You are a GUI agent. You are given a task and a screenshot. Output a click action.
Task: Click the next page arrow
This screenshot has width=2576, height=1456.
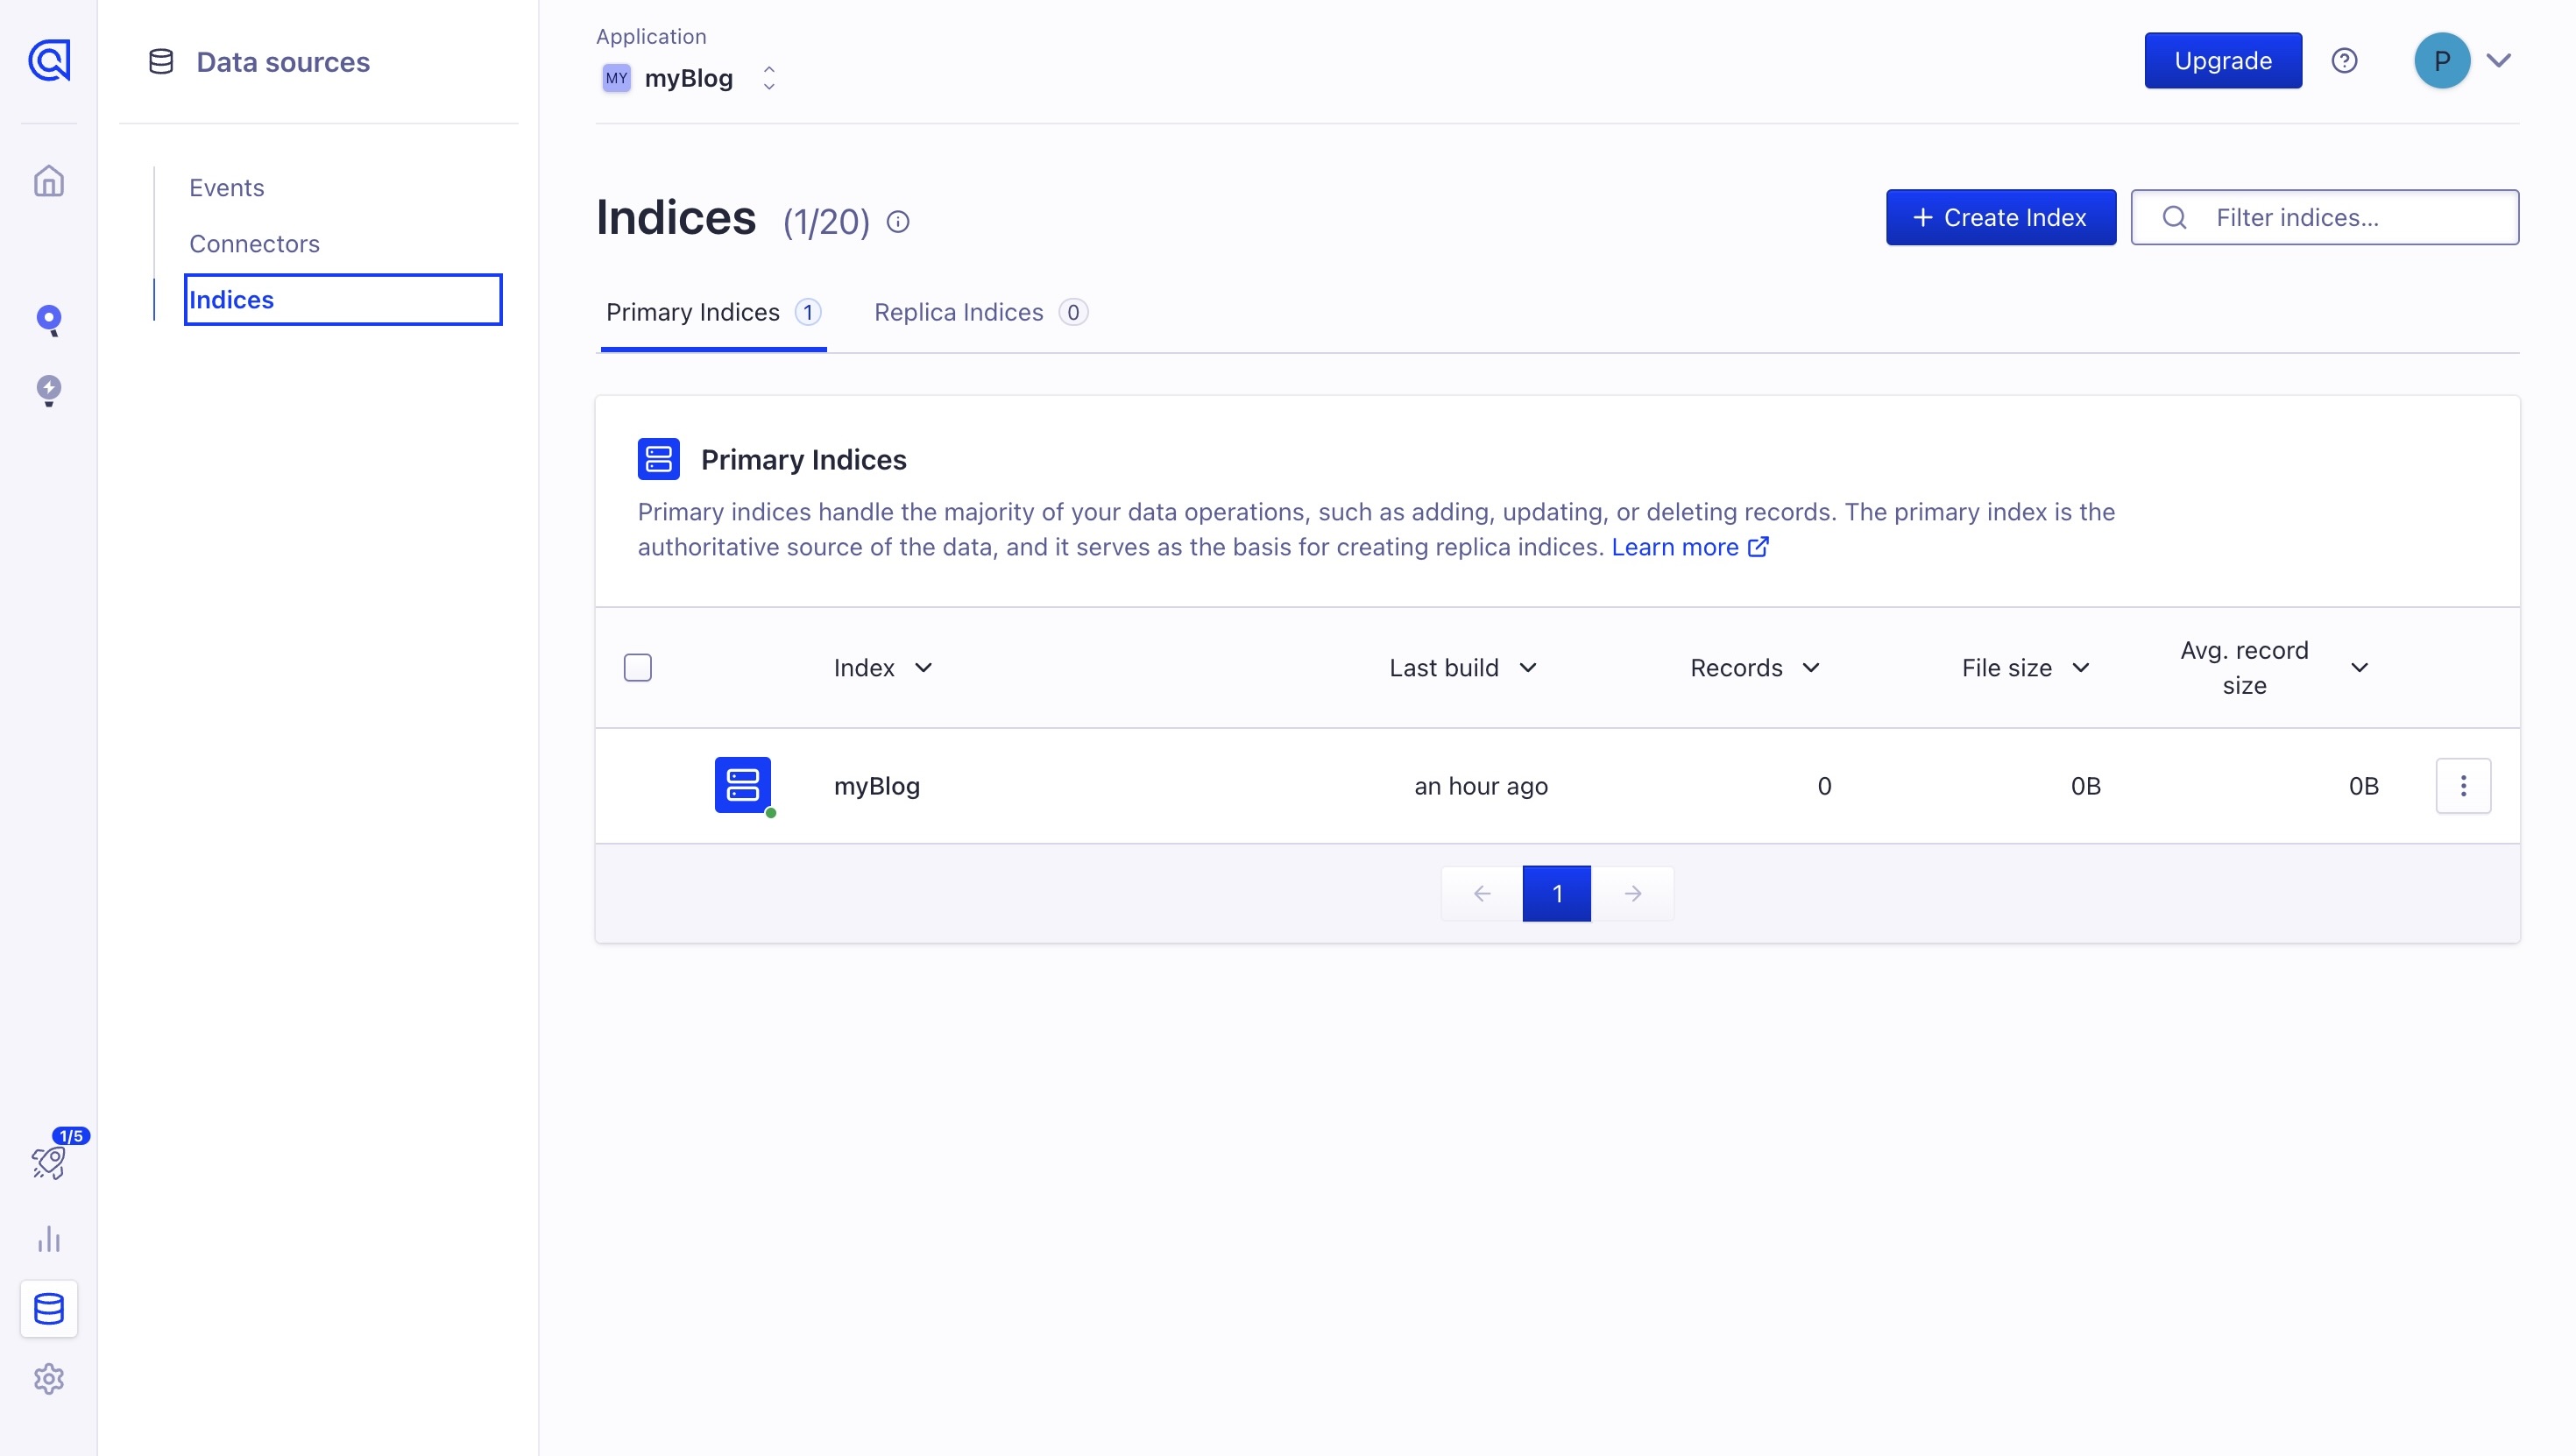(1632, 893)
